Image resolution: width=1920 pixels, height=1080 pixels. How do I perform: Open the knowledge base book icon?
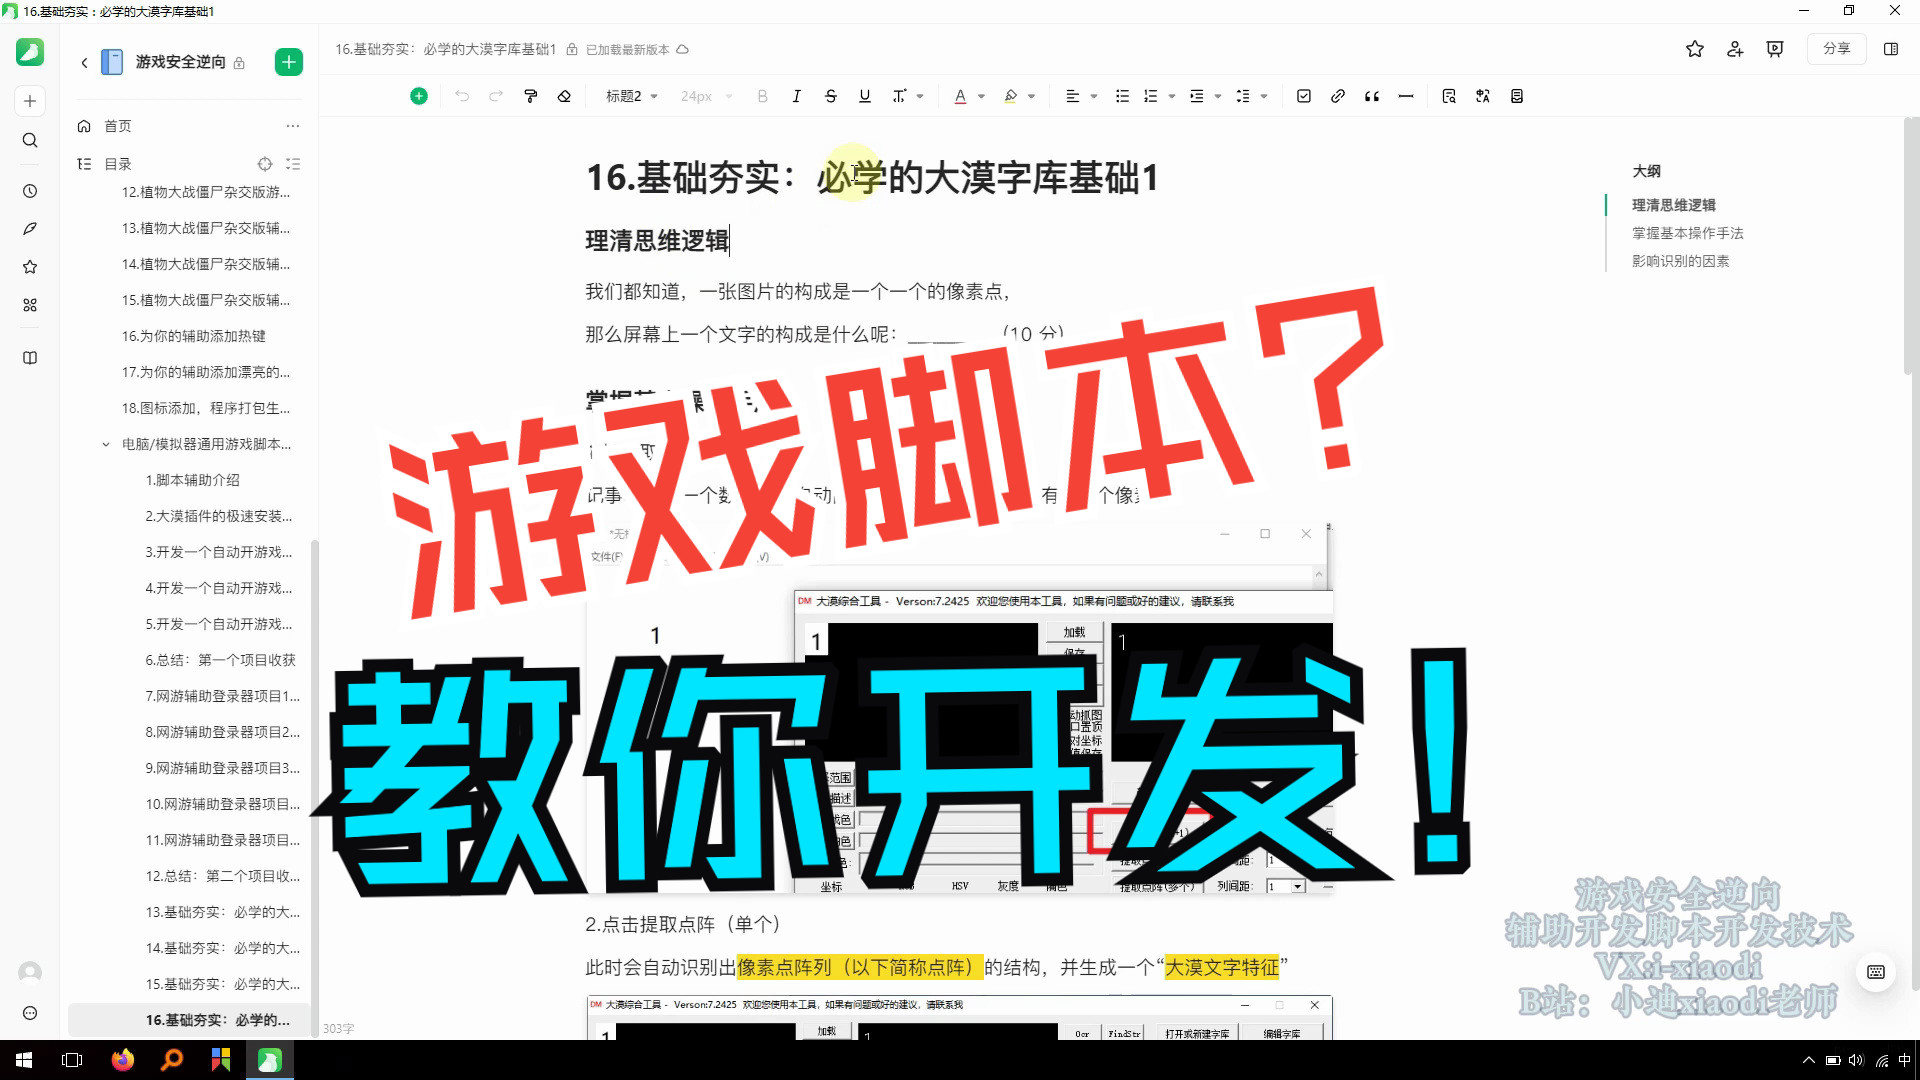(30, 358)
